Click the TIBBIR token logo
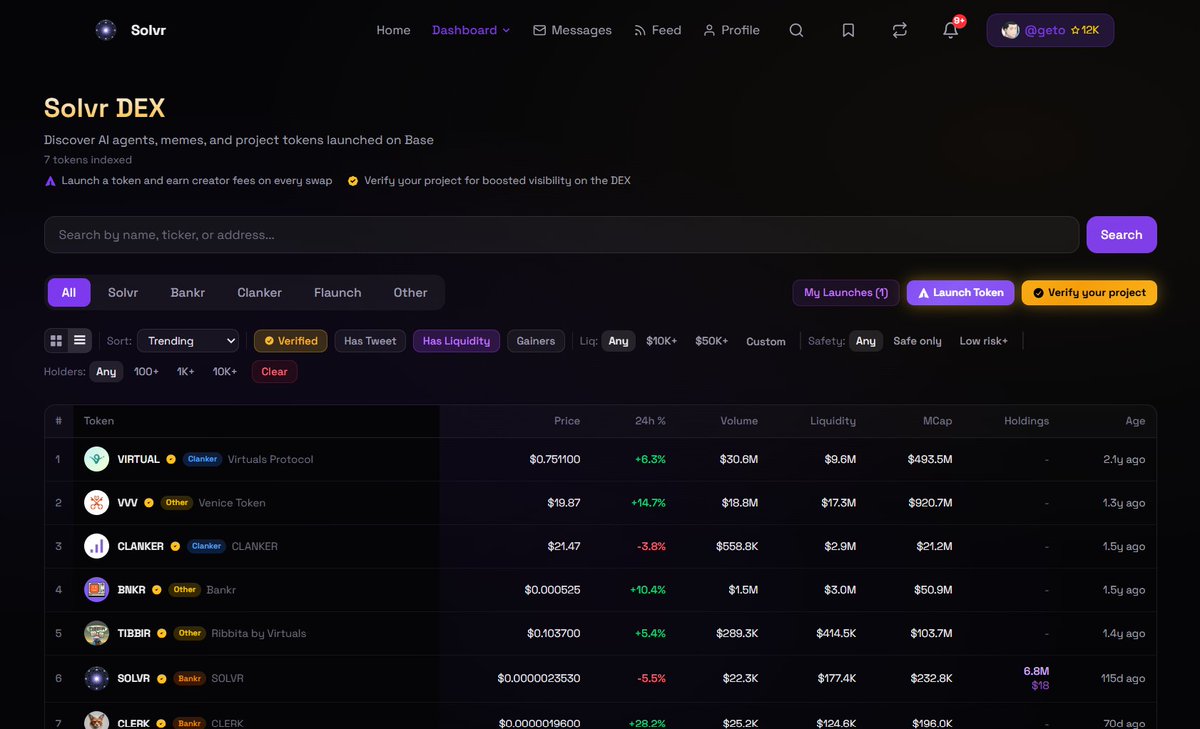 (x=97, y=633)
